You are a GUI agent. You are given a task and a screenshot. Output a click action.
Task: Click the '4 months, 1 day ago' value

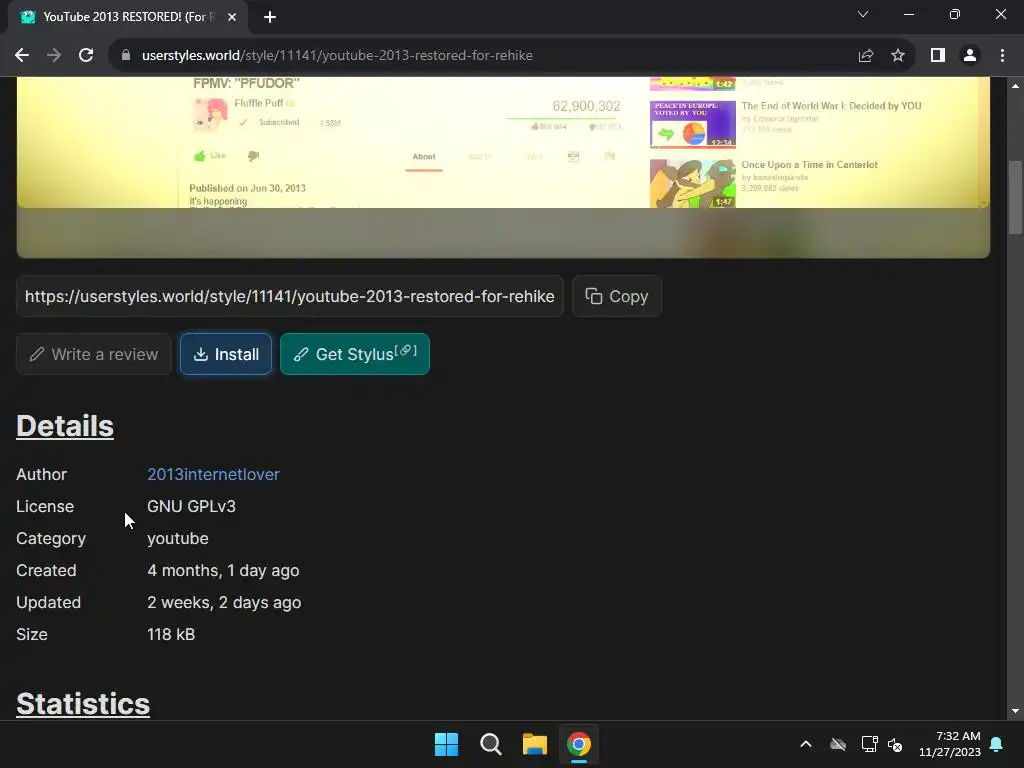(223, 570)
